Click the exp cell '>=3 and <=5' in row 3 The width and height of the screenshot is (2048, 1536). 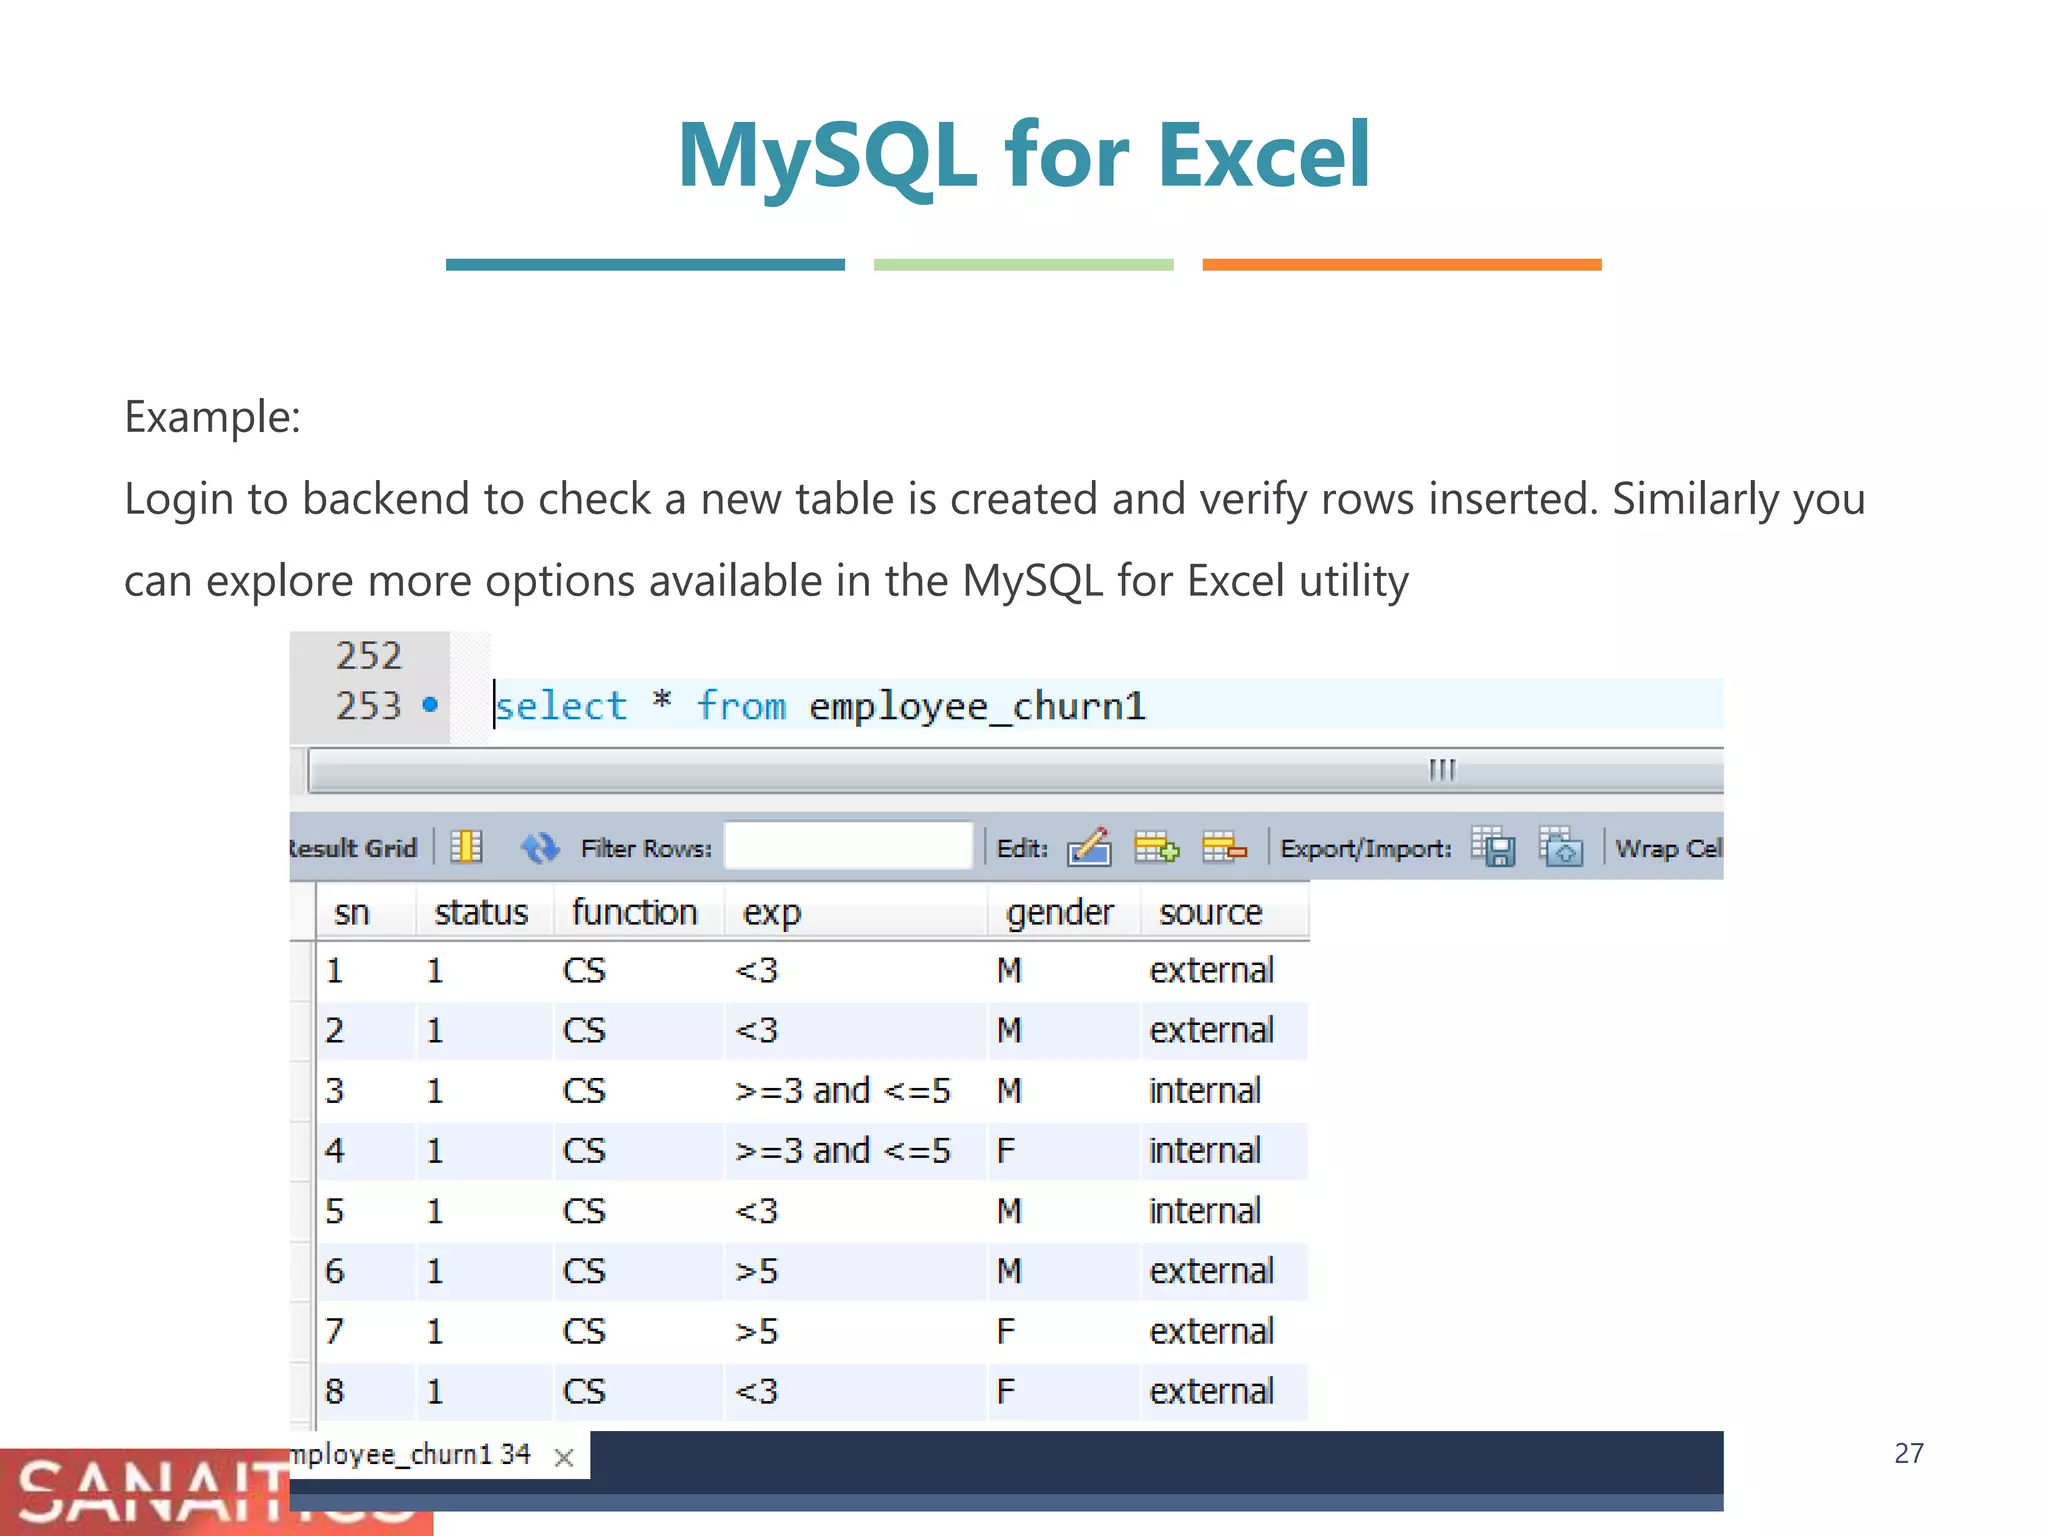(x=857, y=1091)
